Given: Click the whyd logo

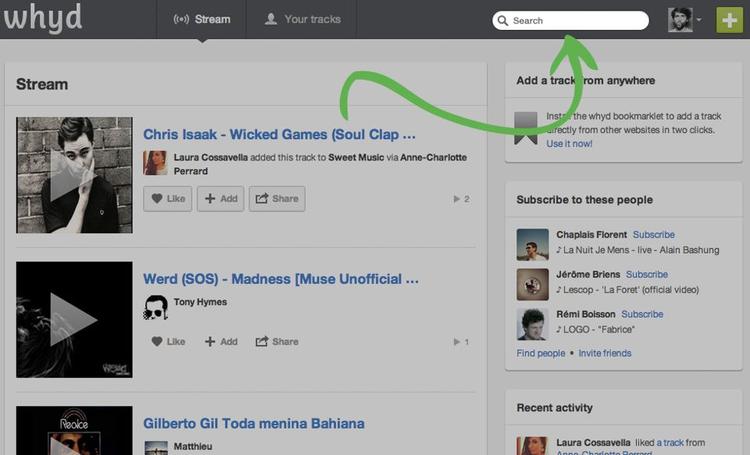Looking at the screenshot, I should (x=41, y=19).
